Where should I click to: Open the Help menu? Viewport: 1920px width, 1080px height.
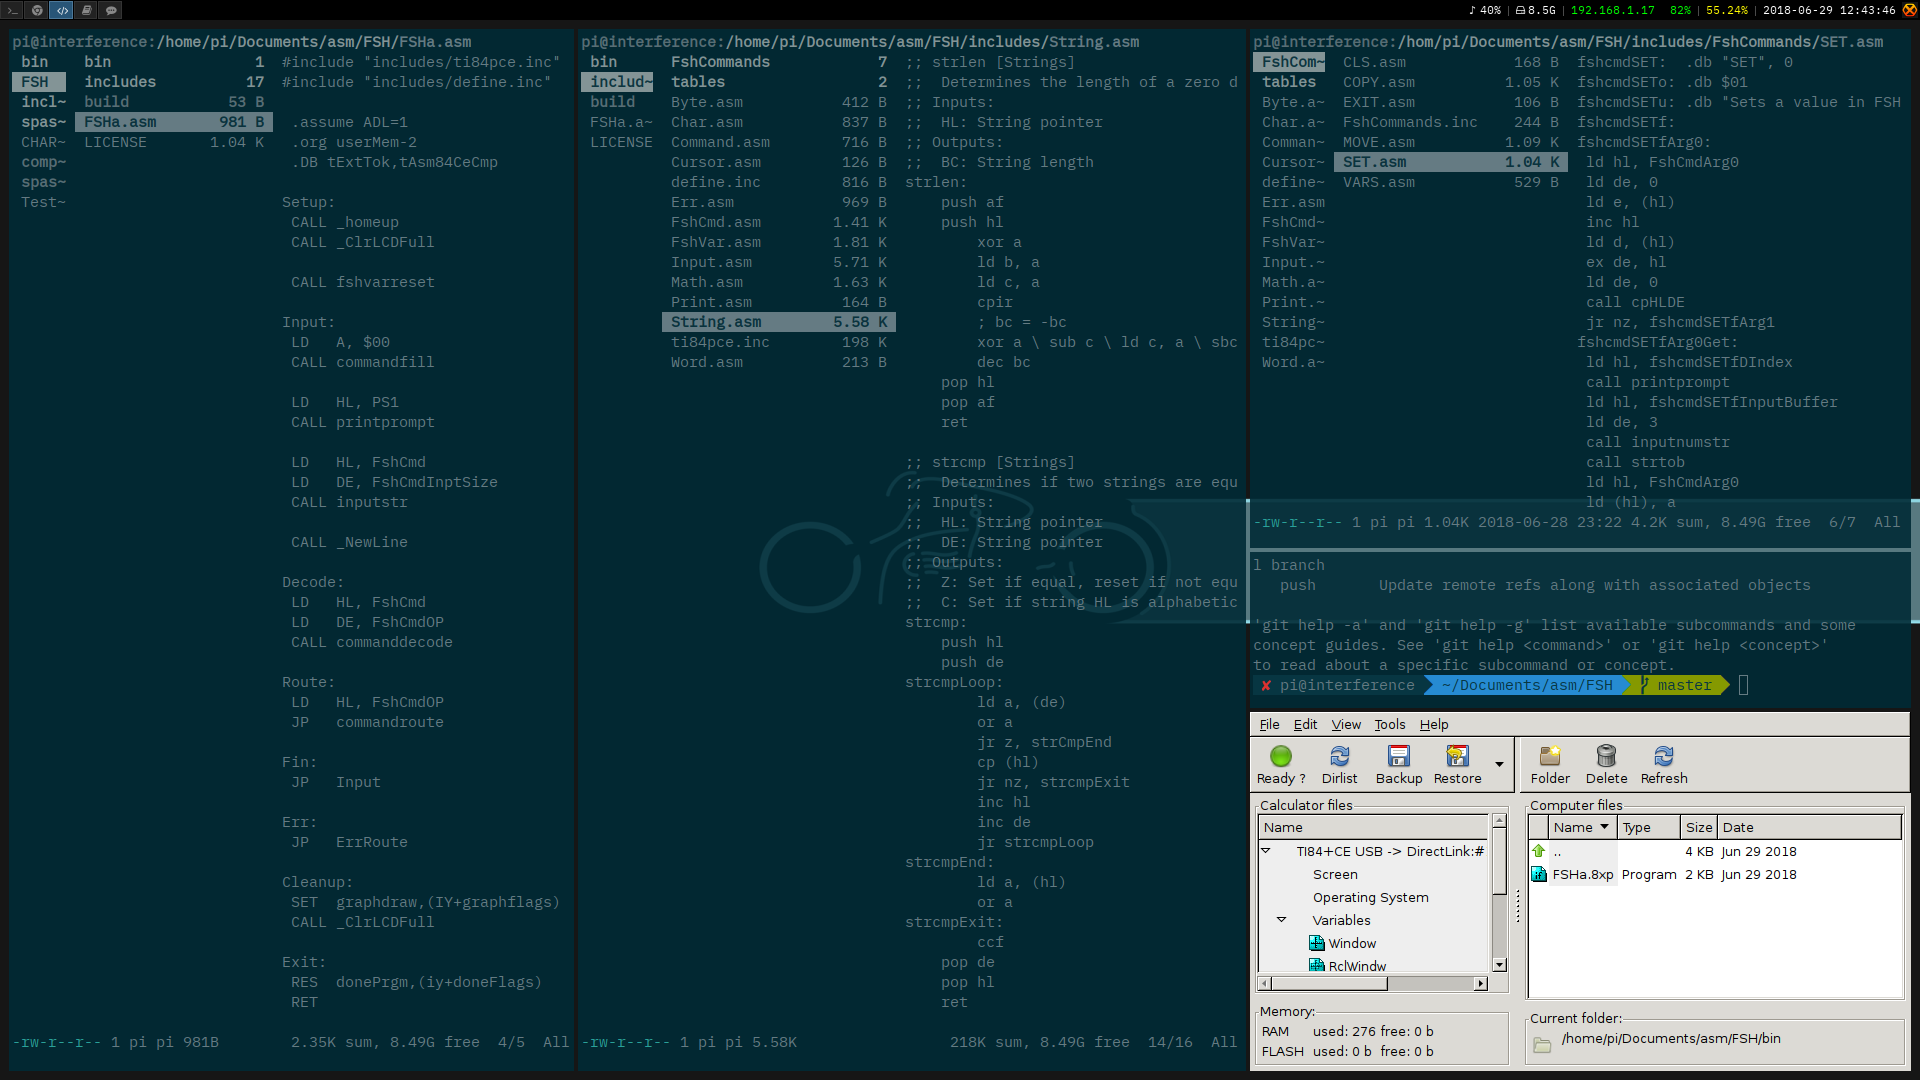point(1434,724)
